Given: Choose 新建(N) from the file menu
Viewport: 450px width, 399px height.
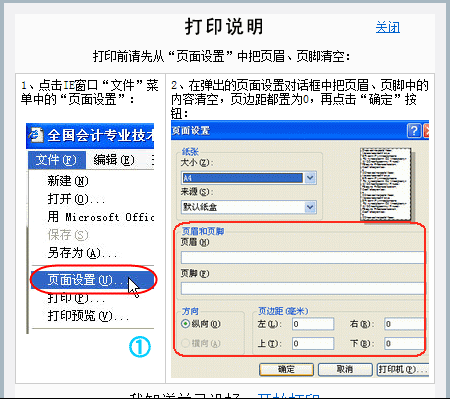Looking at the screenshot, I should click(68, 181).
